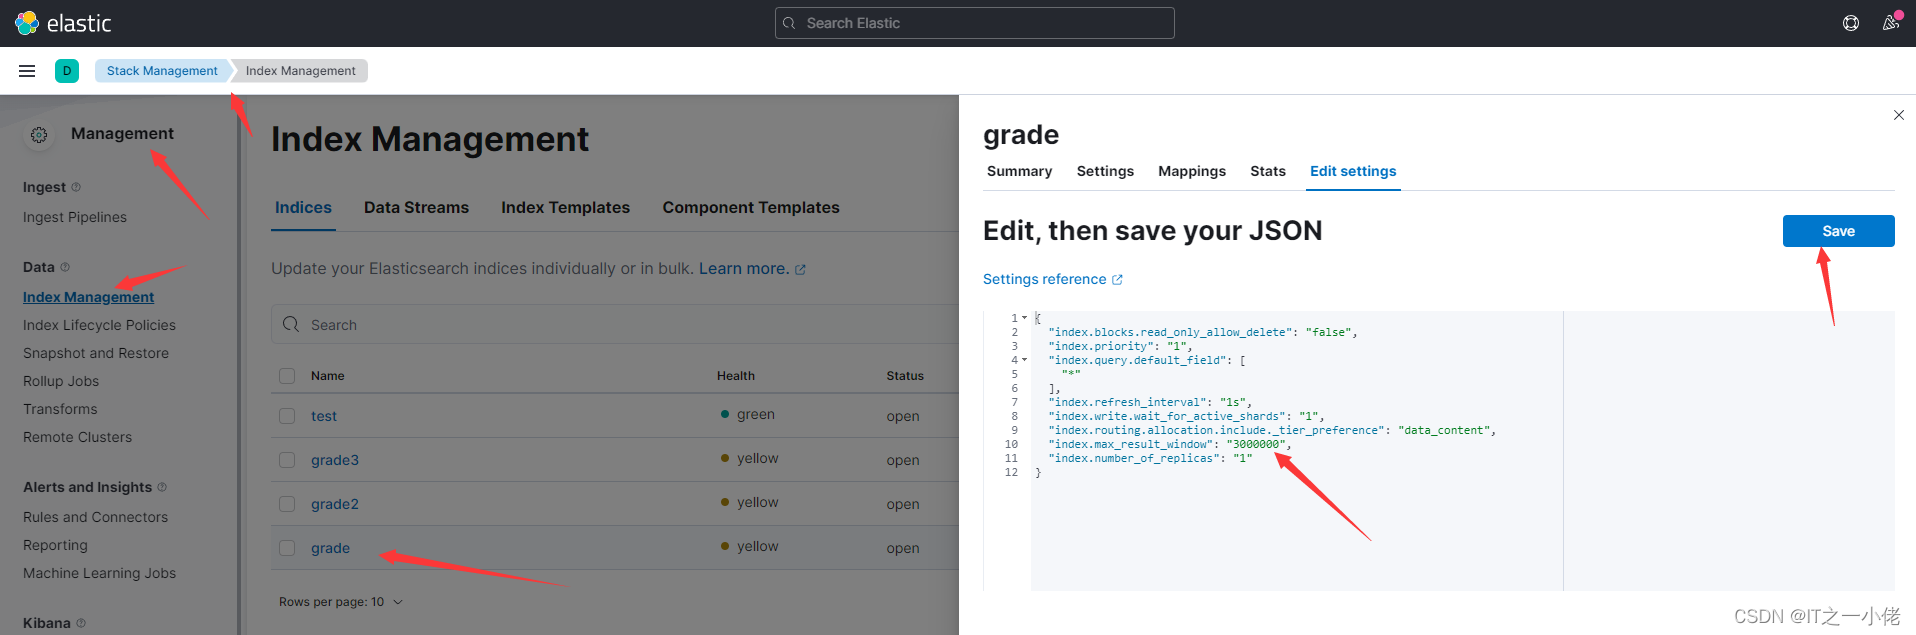Open the Mappings tab
The width and height of the screenshot is (1916, 635).
click(x=1192, y=171)
